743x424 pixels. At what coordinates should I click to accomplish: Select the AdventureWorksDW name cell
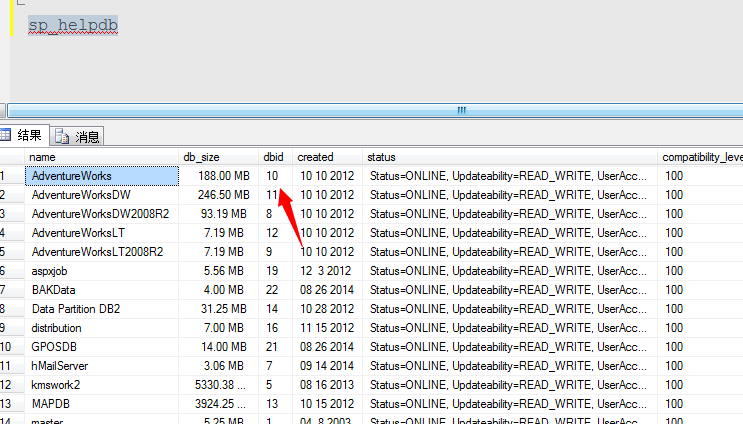pos(102,195)
